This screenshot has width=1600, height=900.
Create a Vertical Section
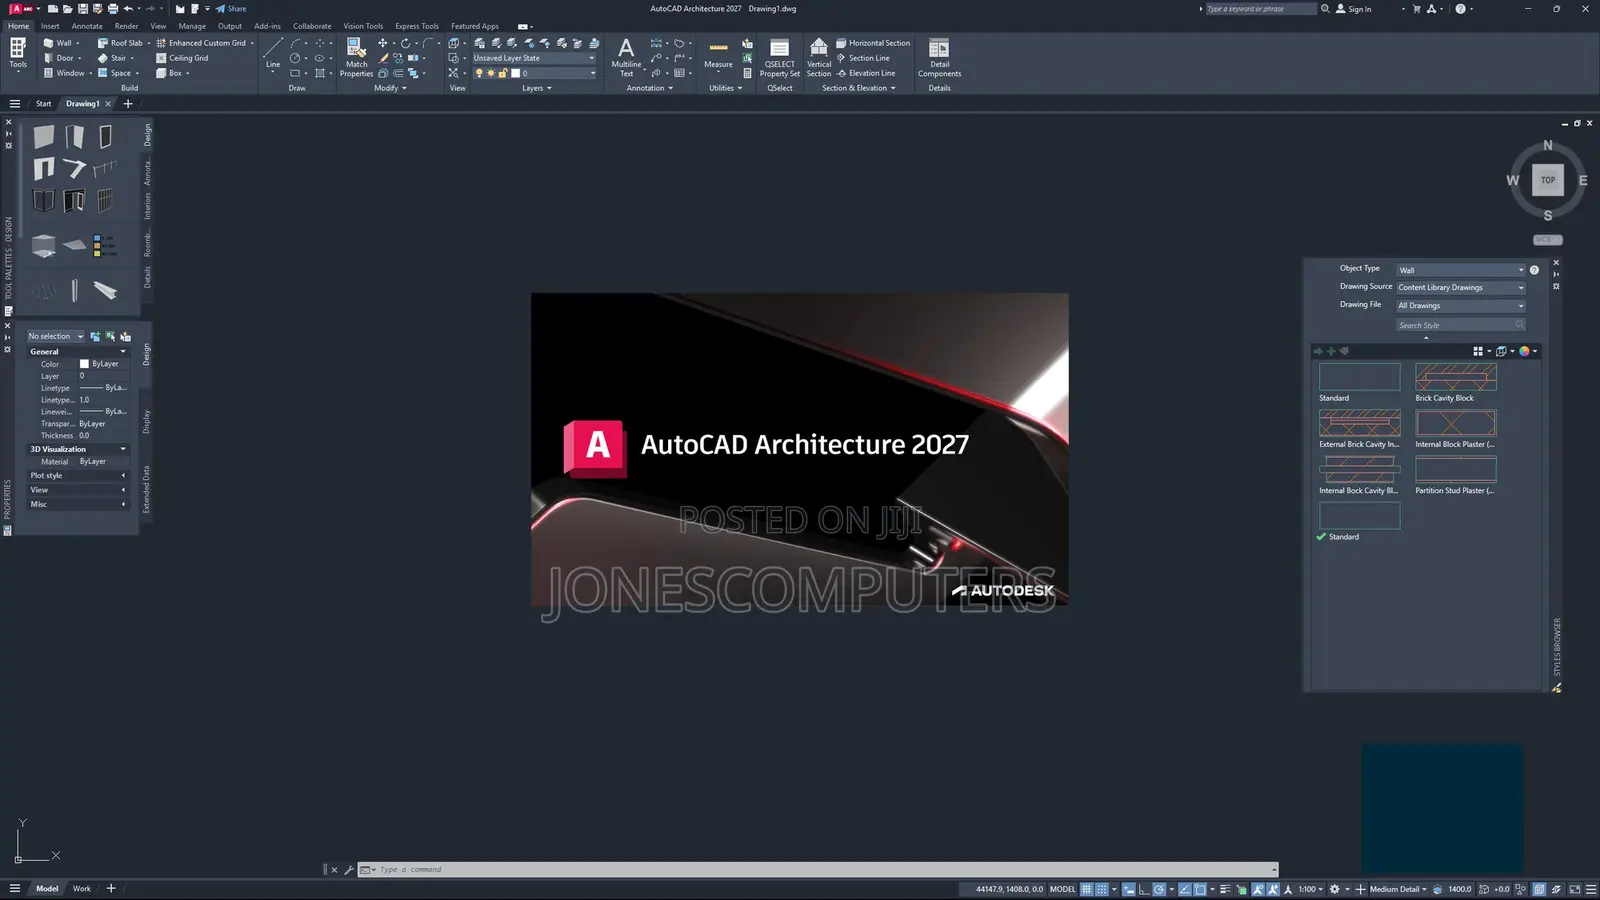[819, 57]
